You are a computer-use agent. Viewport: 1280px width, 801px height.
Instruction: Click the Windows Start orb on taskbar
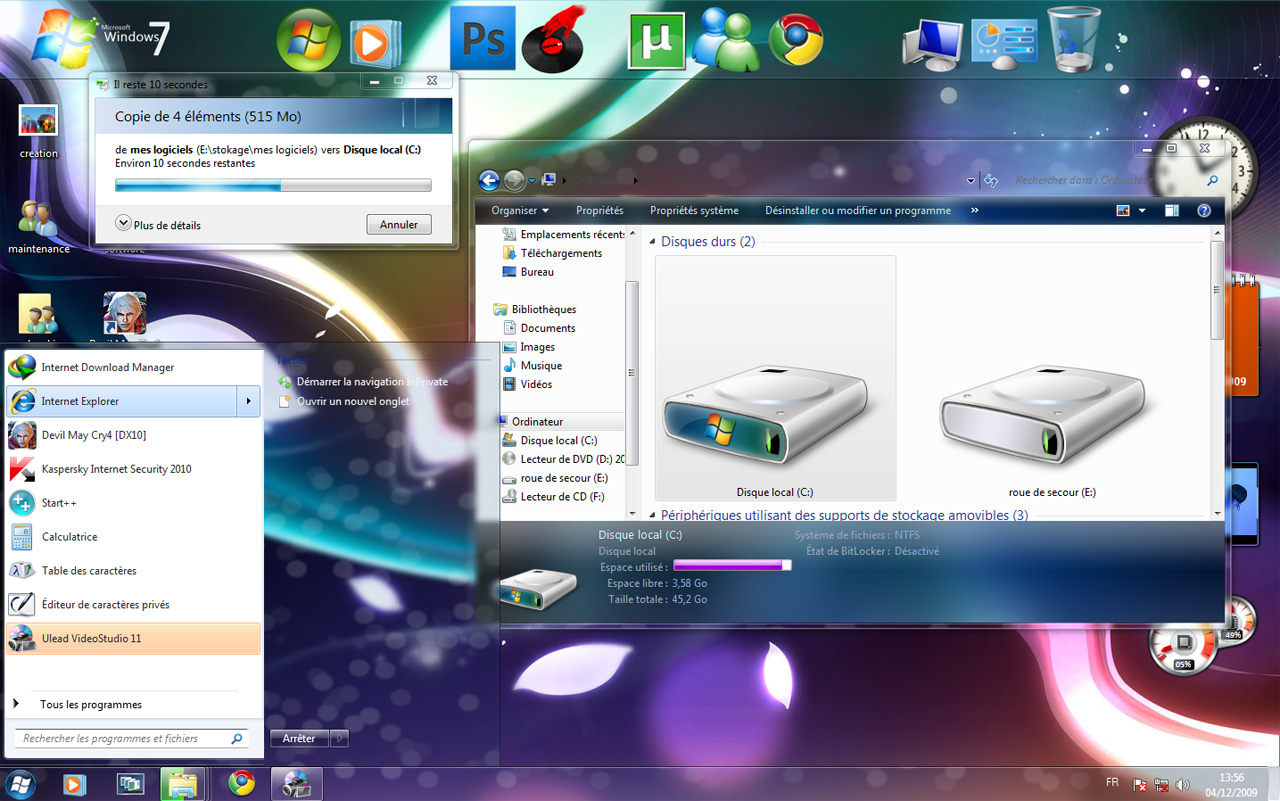pyautogui.click(x=20, y=784)
